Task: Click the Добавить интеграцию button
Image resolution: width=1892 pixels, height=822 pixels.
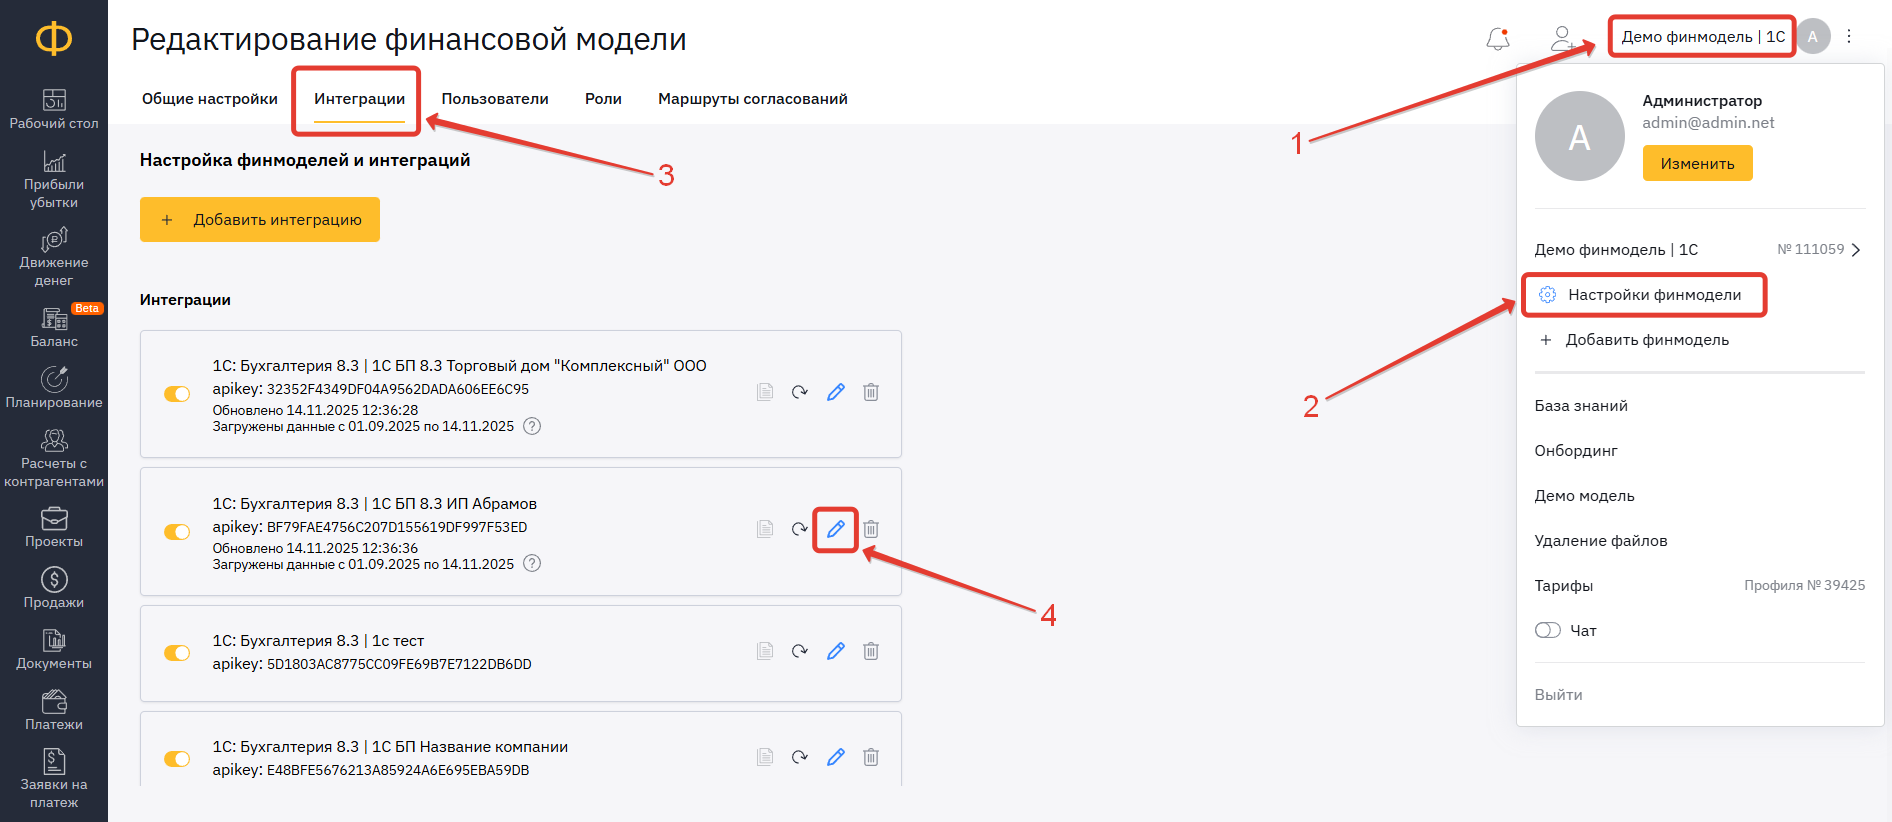Action: (260, 220)
